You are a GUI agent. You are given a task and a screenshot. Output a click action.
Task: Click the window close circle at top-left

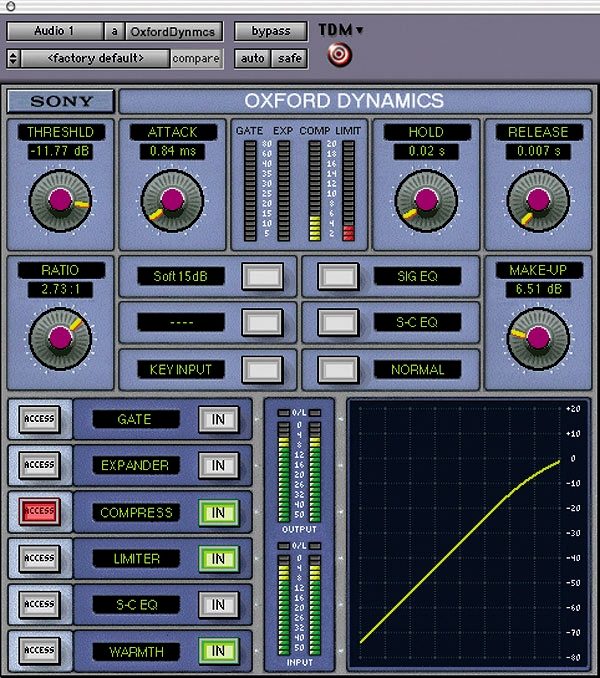pyautogui.click(x=11, y=6)
